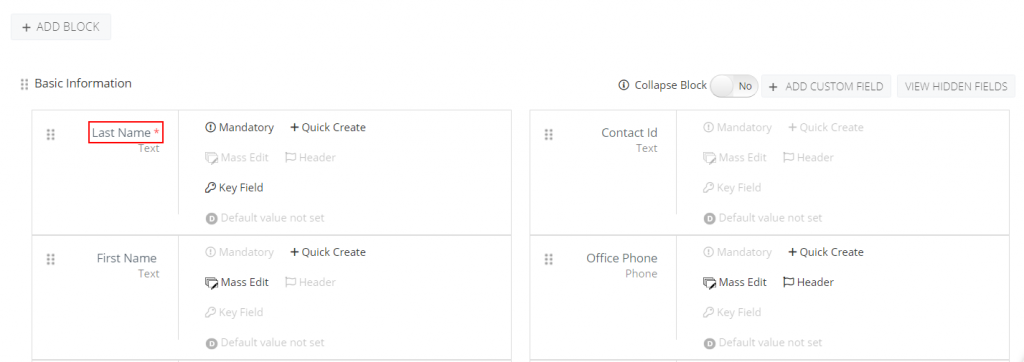
Task: Click Add Custom Field button
Action: coord(826,86)
